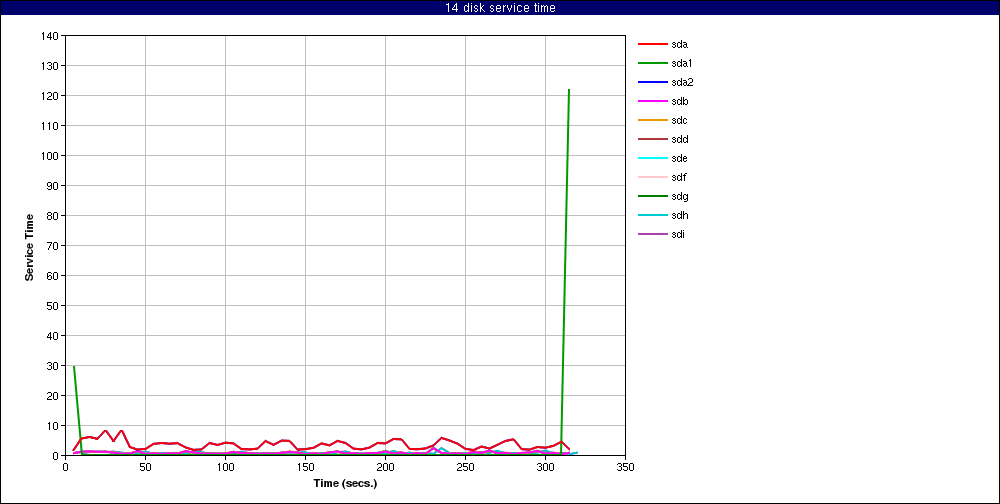Click the 150 tick on the time axis
The width and height of the screenshot is (1000, 504).
305,467
